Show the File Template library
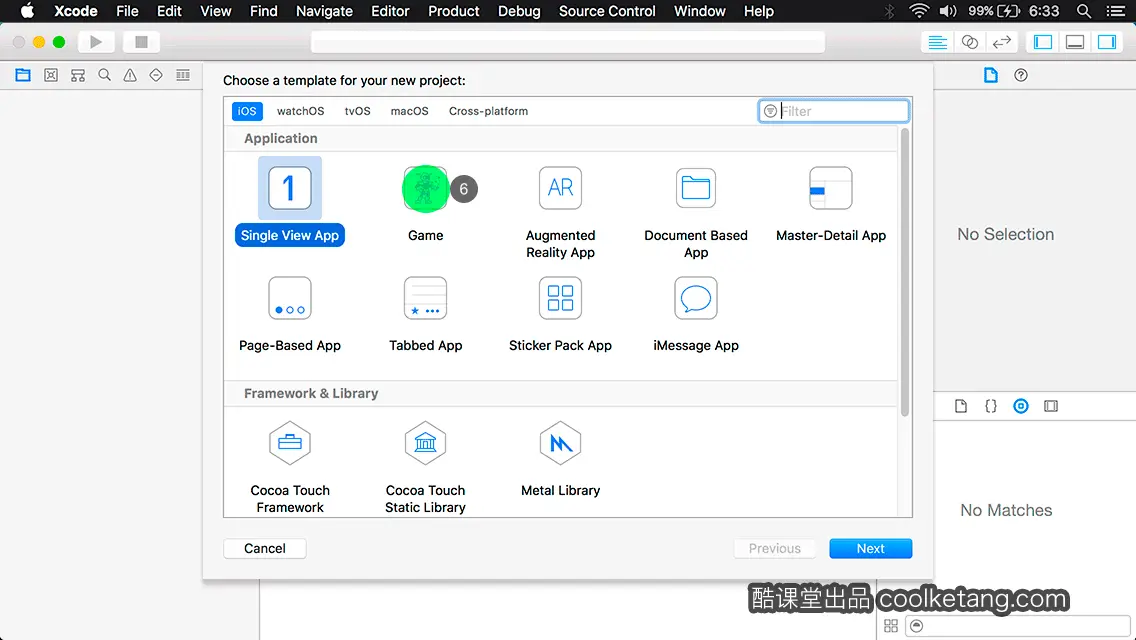The width and height of the screenshot is (1136, 640). (961, 406)
